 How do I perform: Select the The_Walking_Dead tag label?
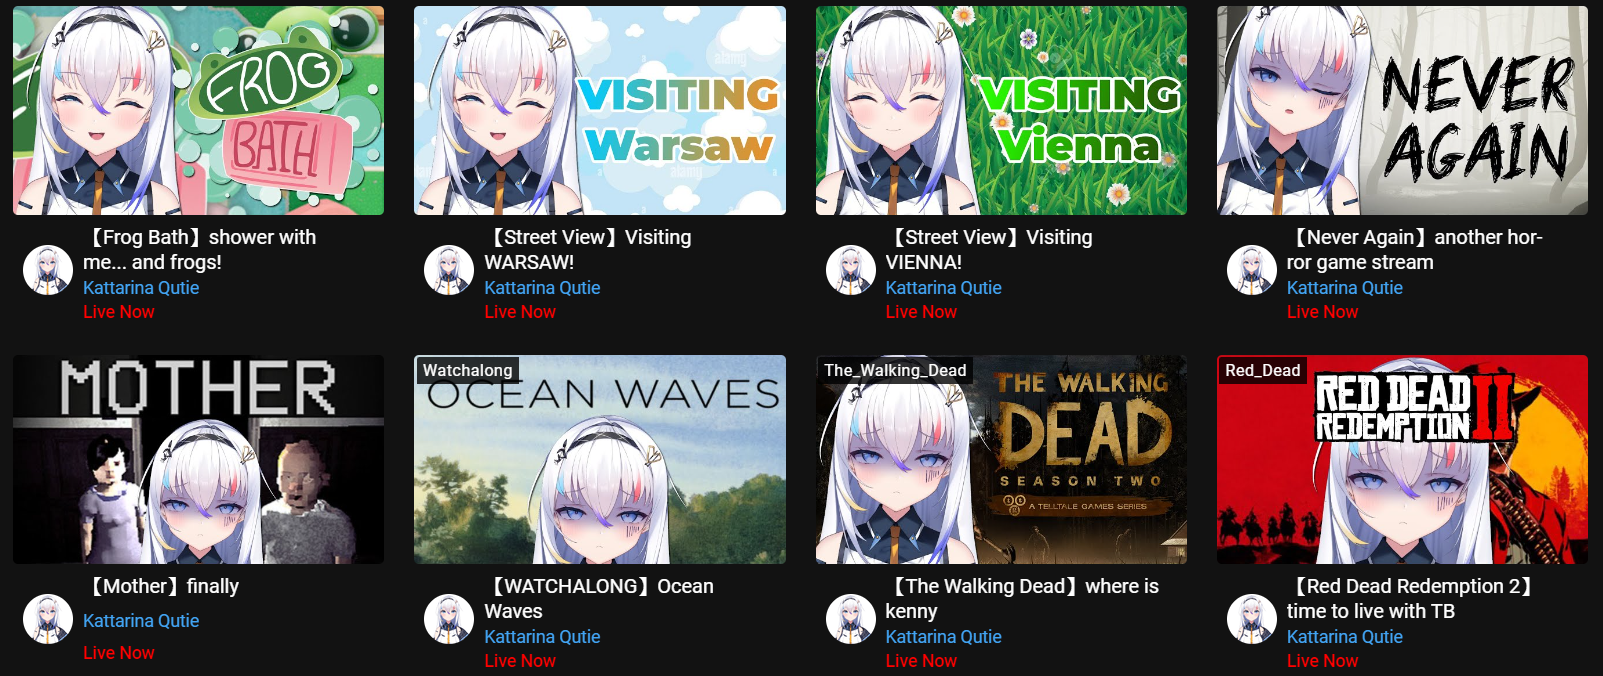click(895, 370)
